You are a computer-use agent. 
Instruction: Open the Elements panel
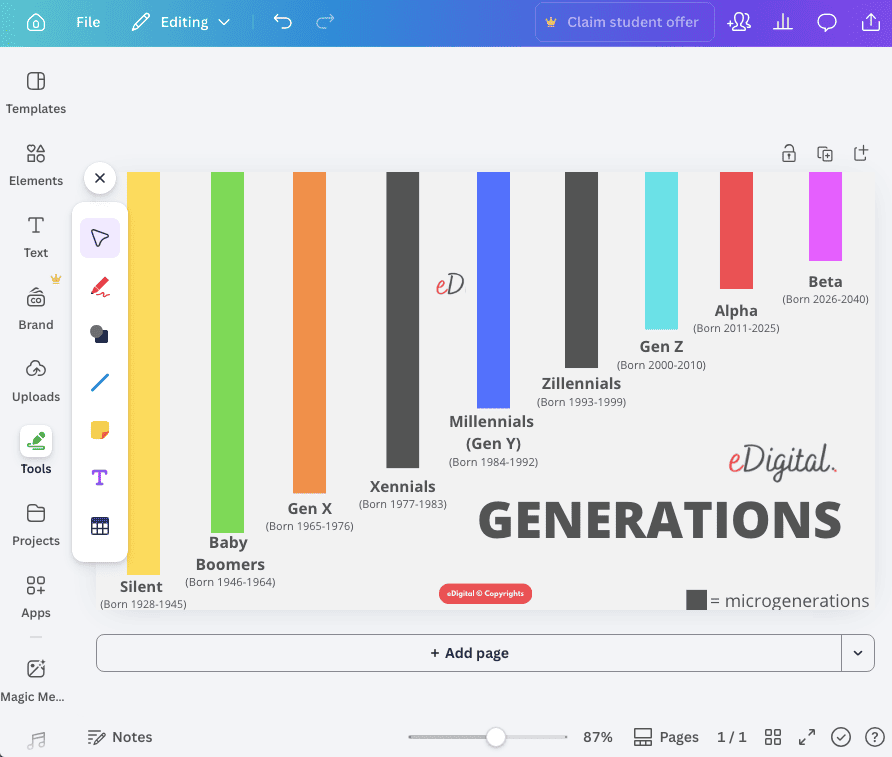click(36, 165)
